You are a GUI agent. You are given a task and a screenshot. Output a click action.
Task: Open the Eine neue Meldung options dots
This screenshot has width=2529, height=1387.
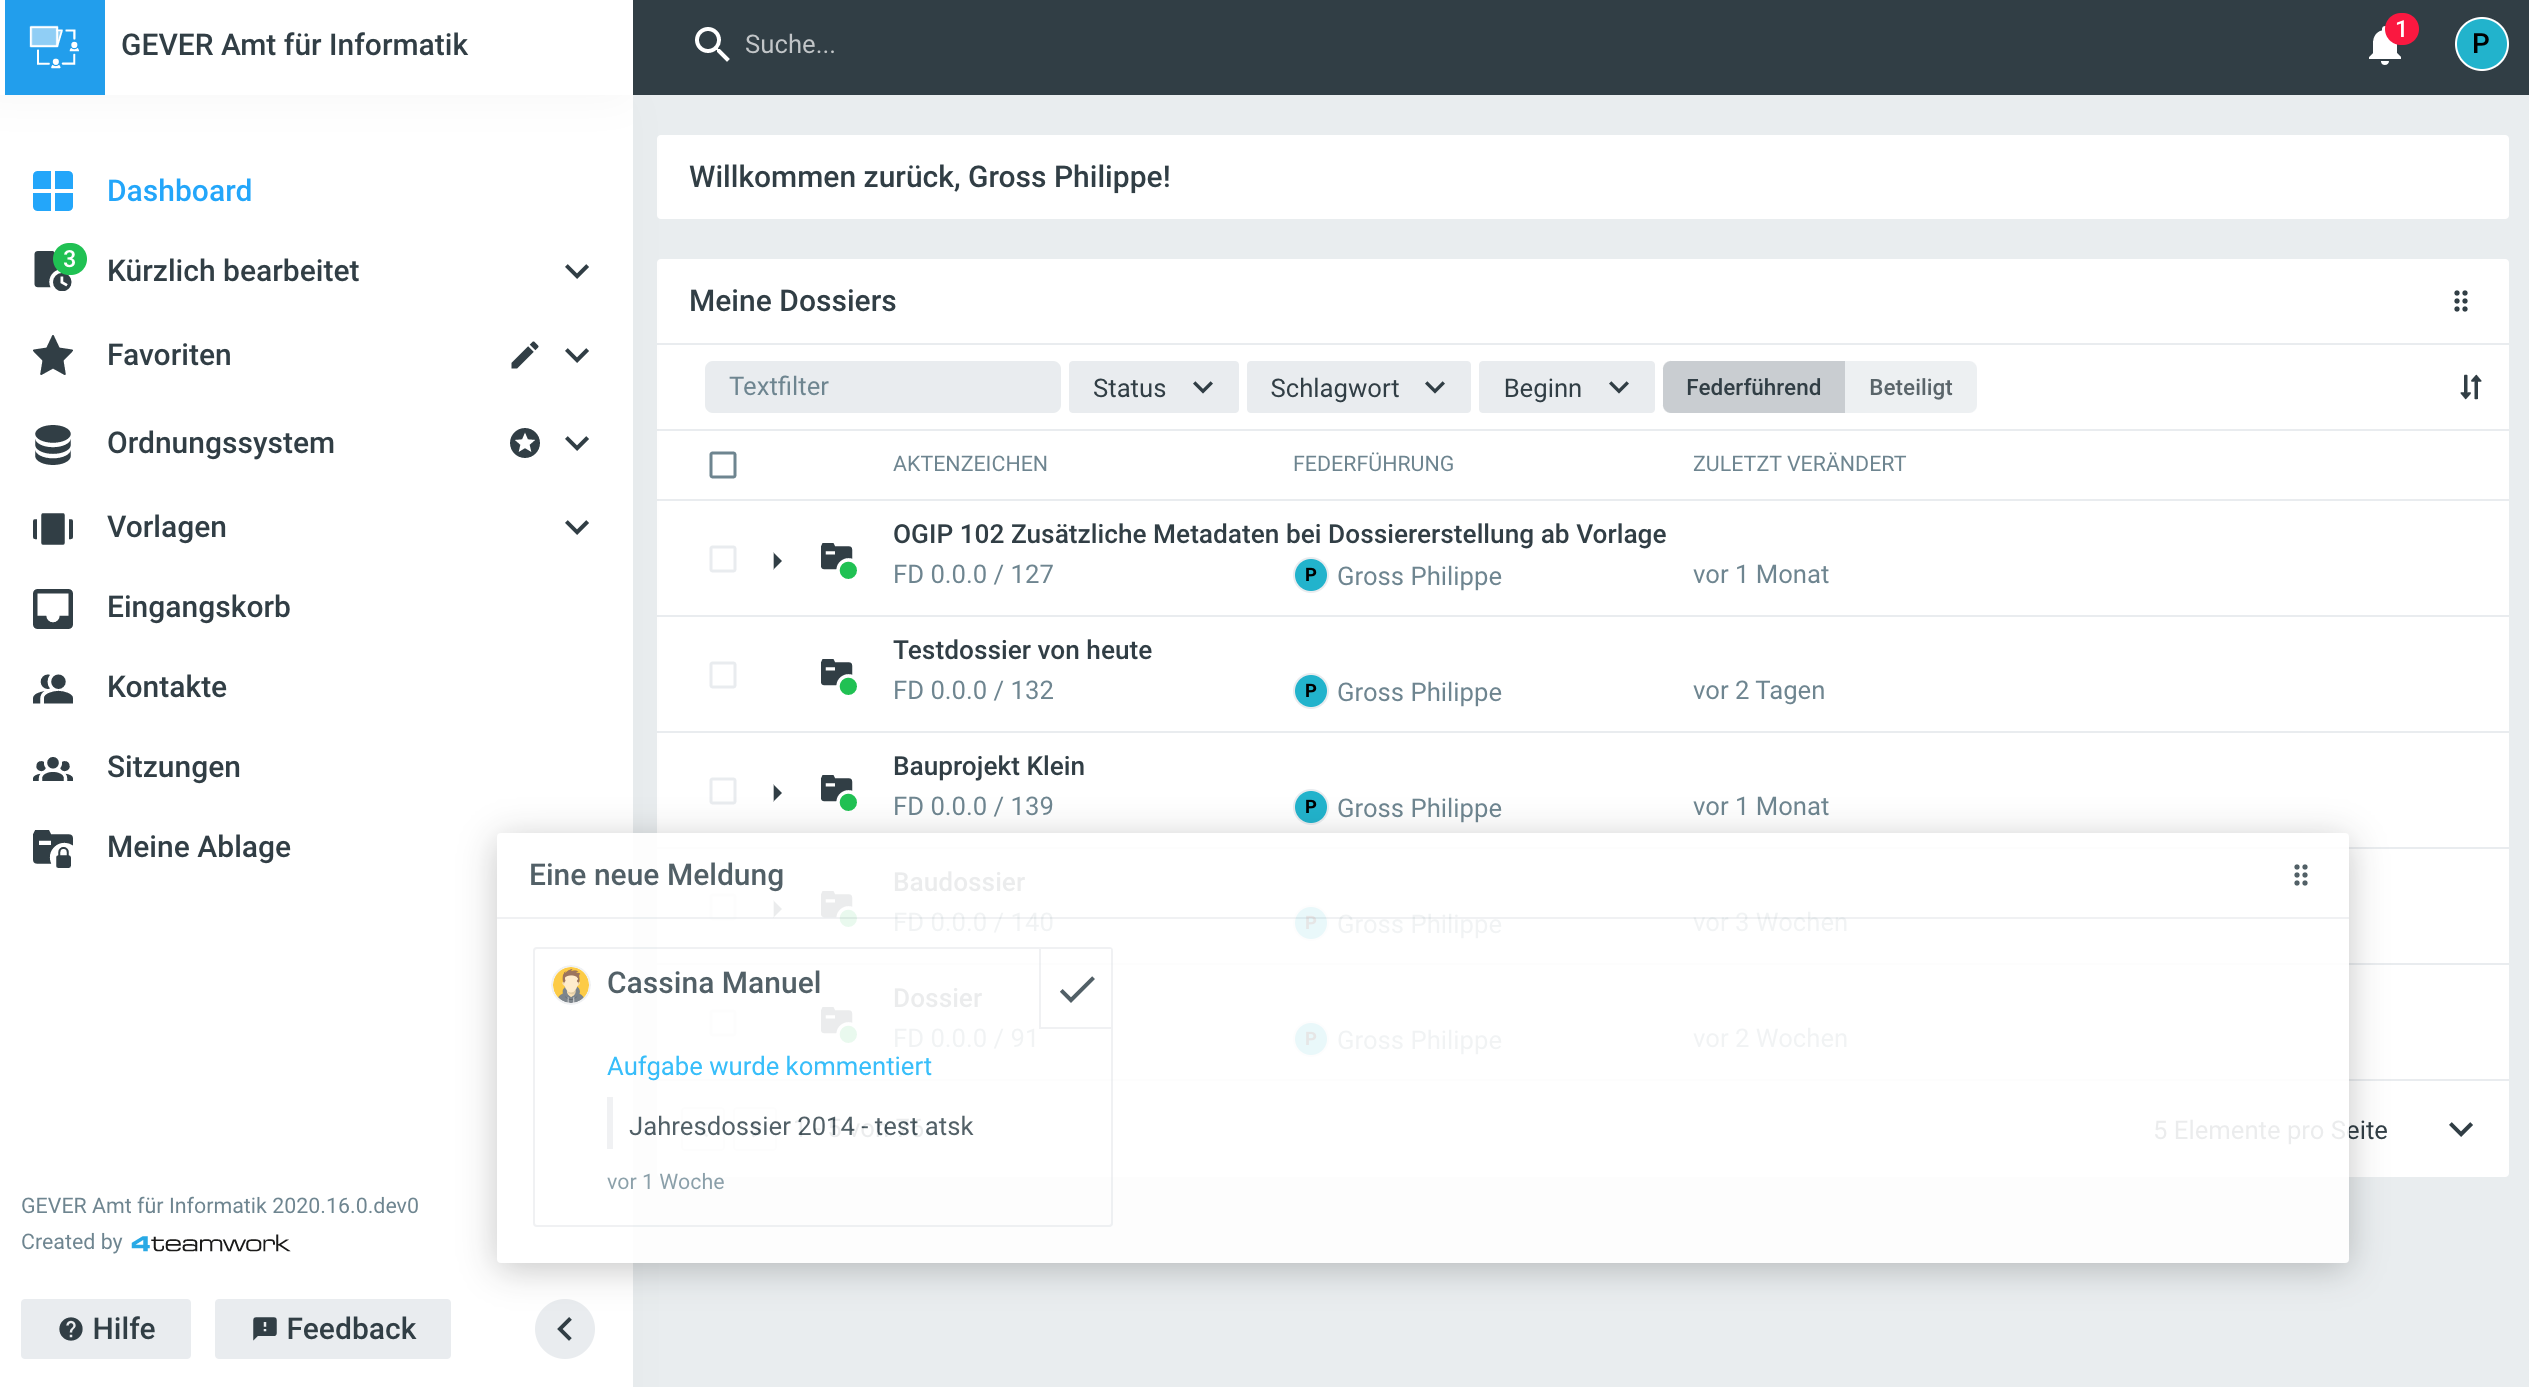tap(2300, 875)
